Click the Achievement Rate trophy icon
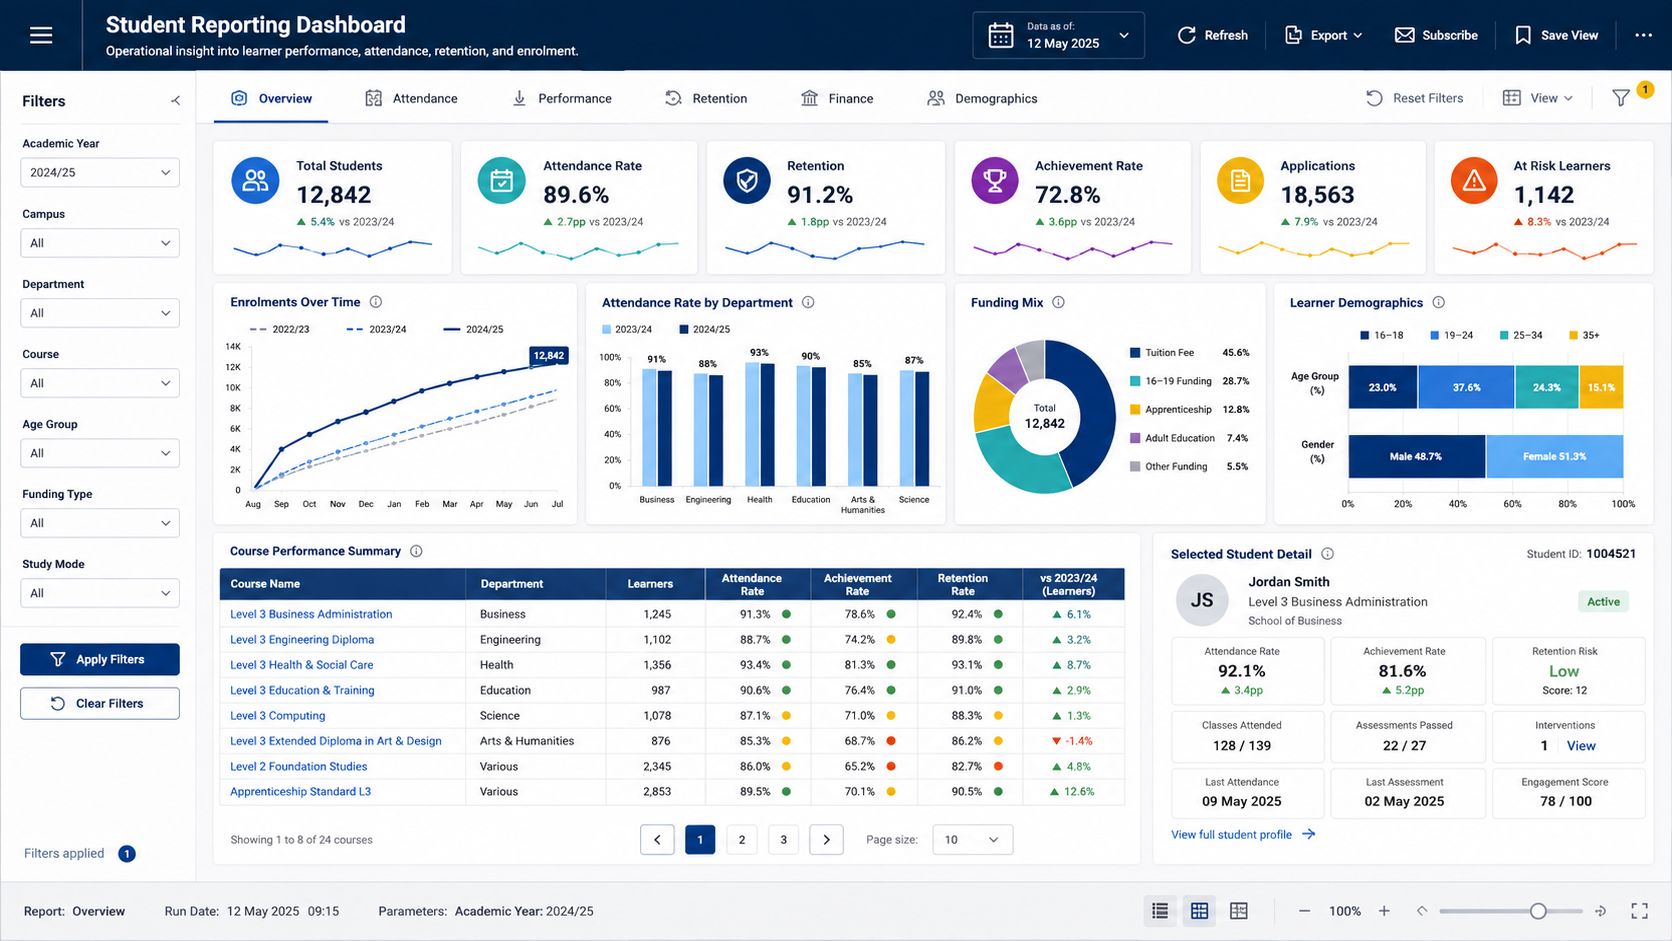 click(995, 180)
